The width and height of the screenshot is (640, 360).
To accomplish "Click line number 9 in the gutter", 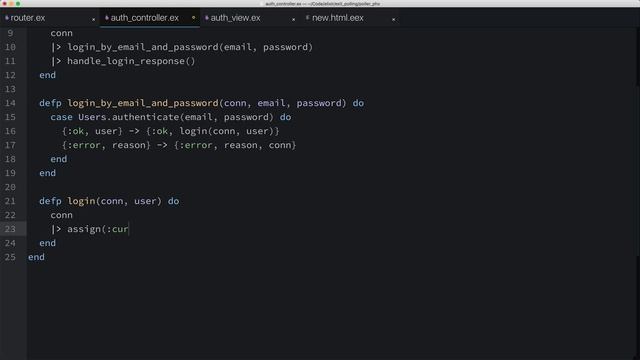I will tap(10, 33).
